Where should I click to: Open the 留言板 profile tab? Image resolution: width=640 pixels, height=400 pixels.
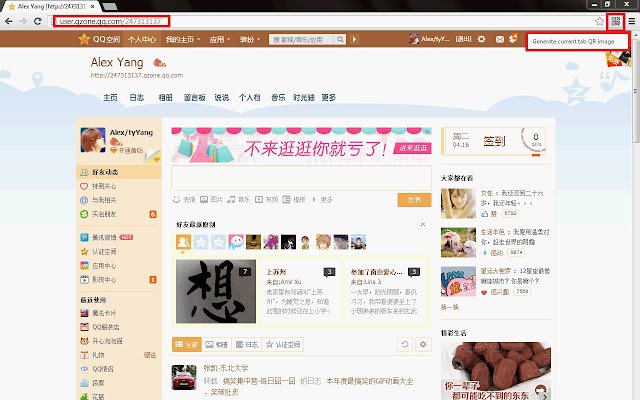(194, 98)
